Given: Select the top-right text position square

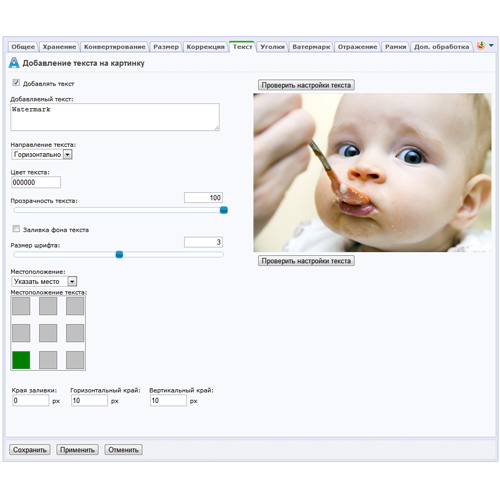Looking at the screenshot, I should [75, 306].
